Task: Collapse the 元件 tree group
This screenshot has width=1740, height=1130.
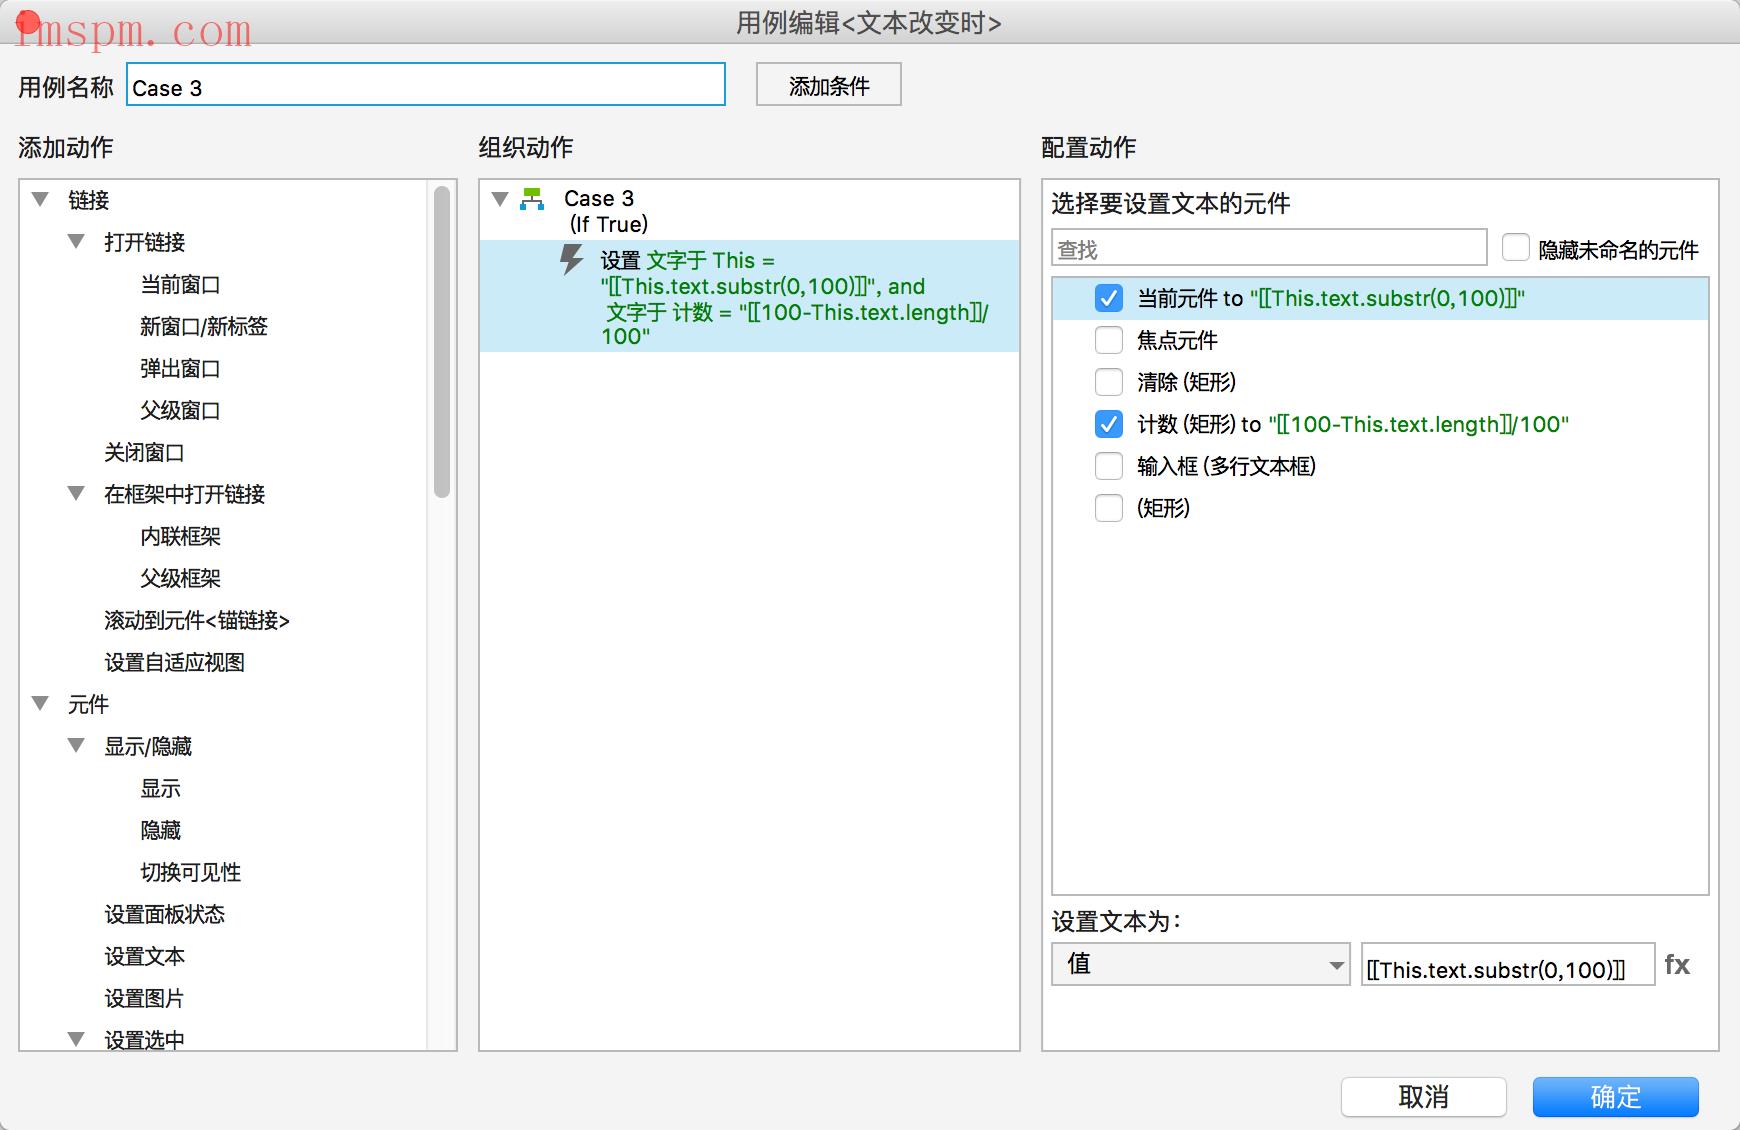Action: coord(40,704)
